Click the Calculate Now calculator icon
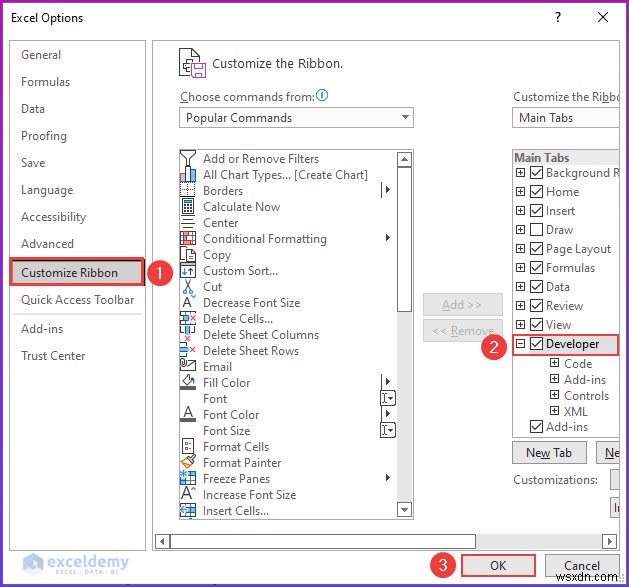The image size is (629, 587). (188, 206)
